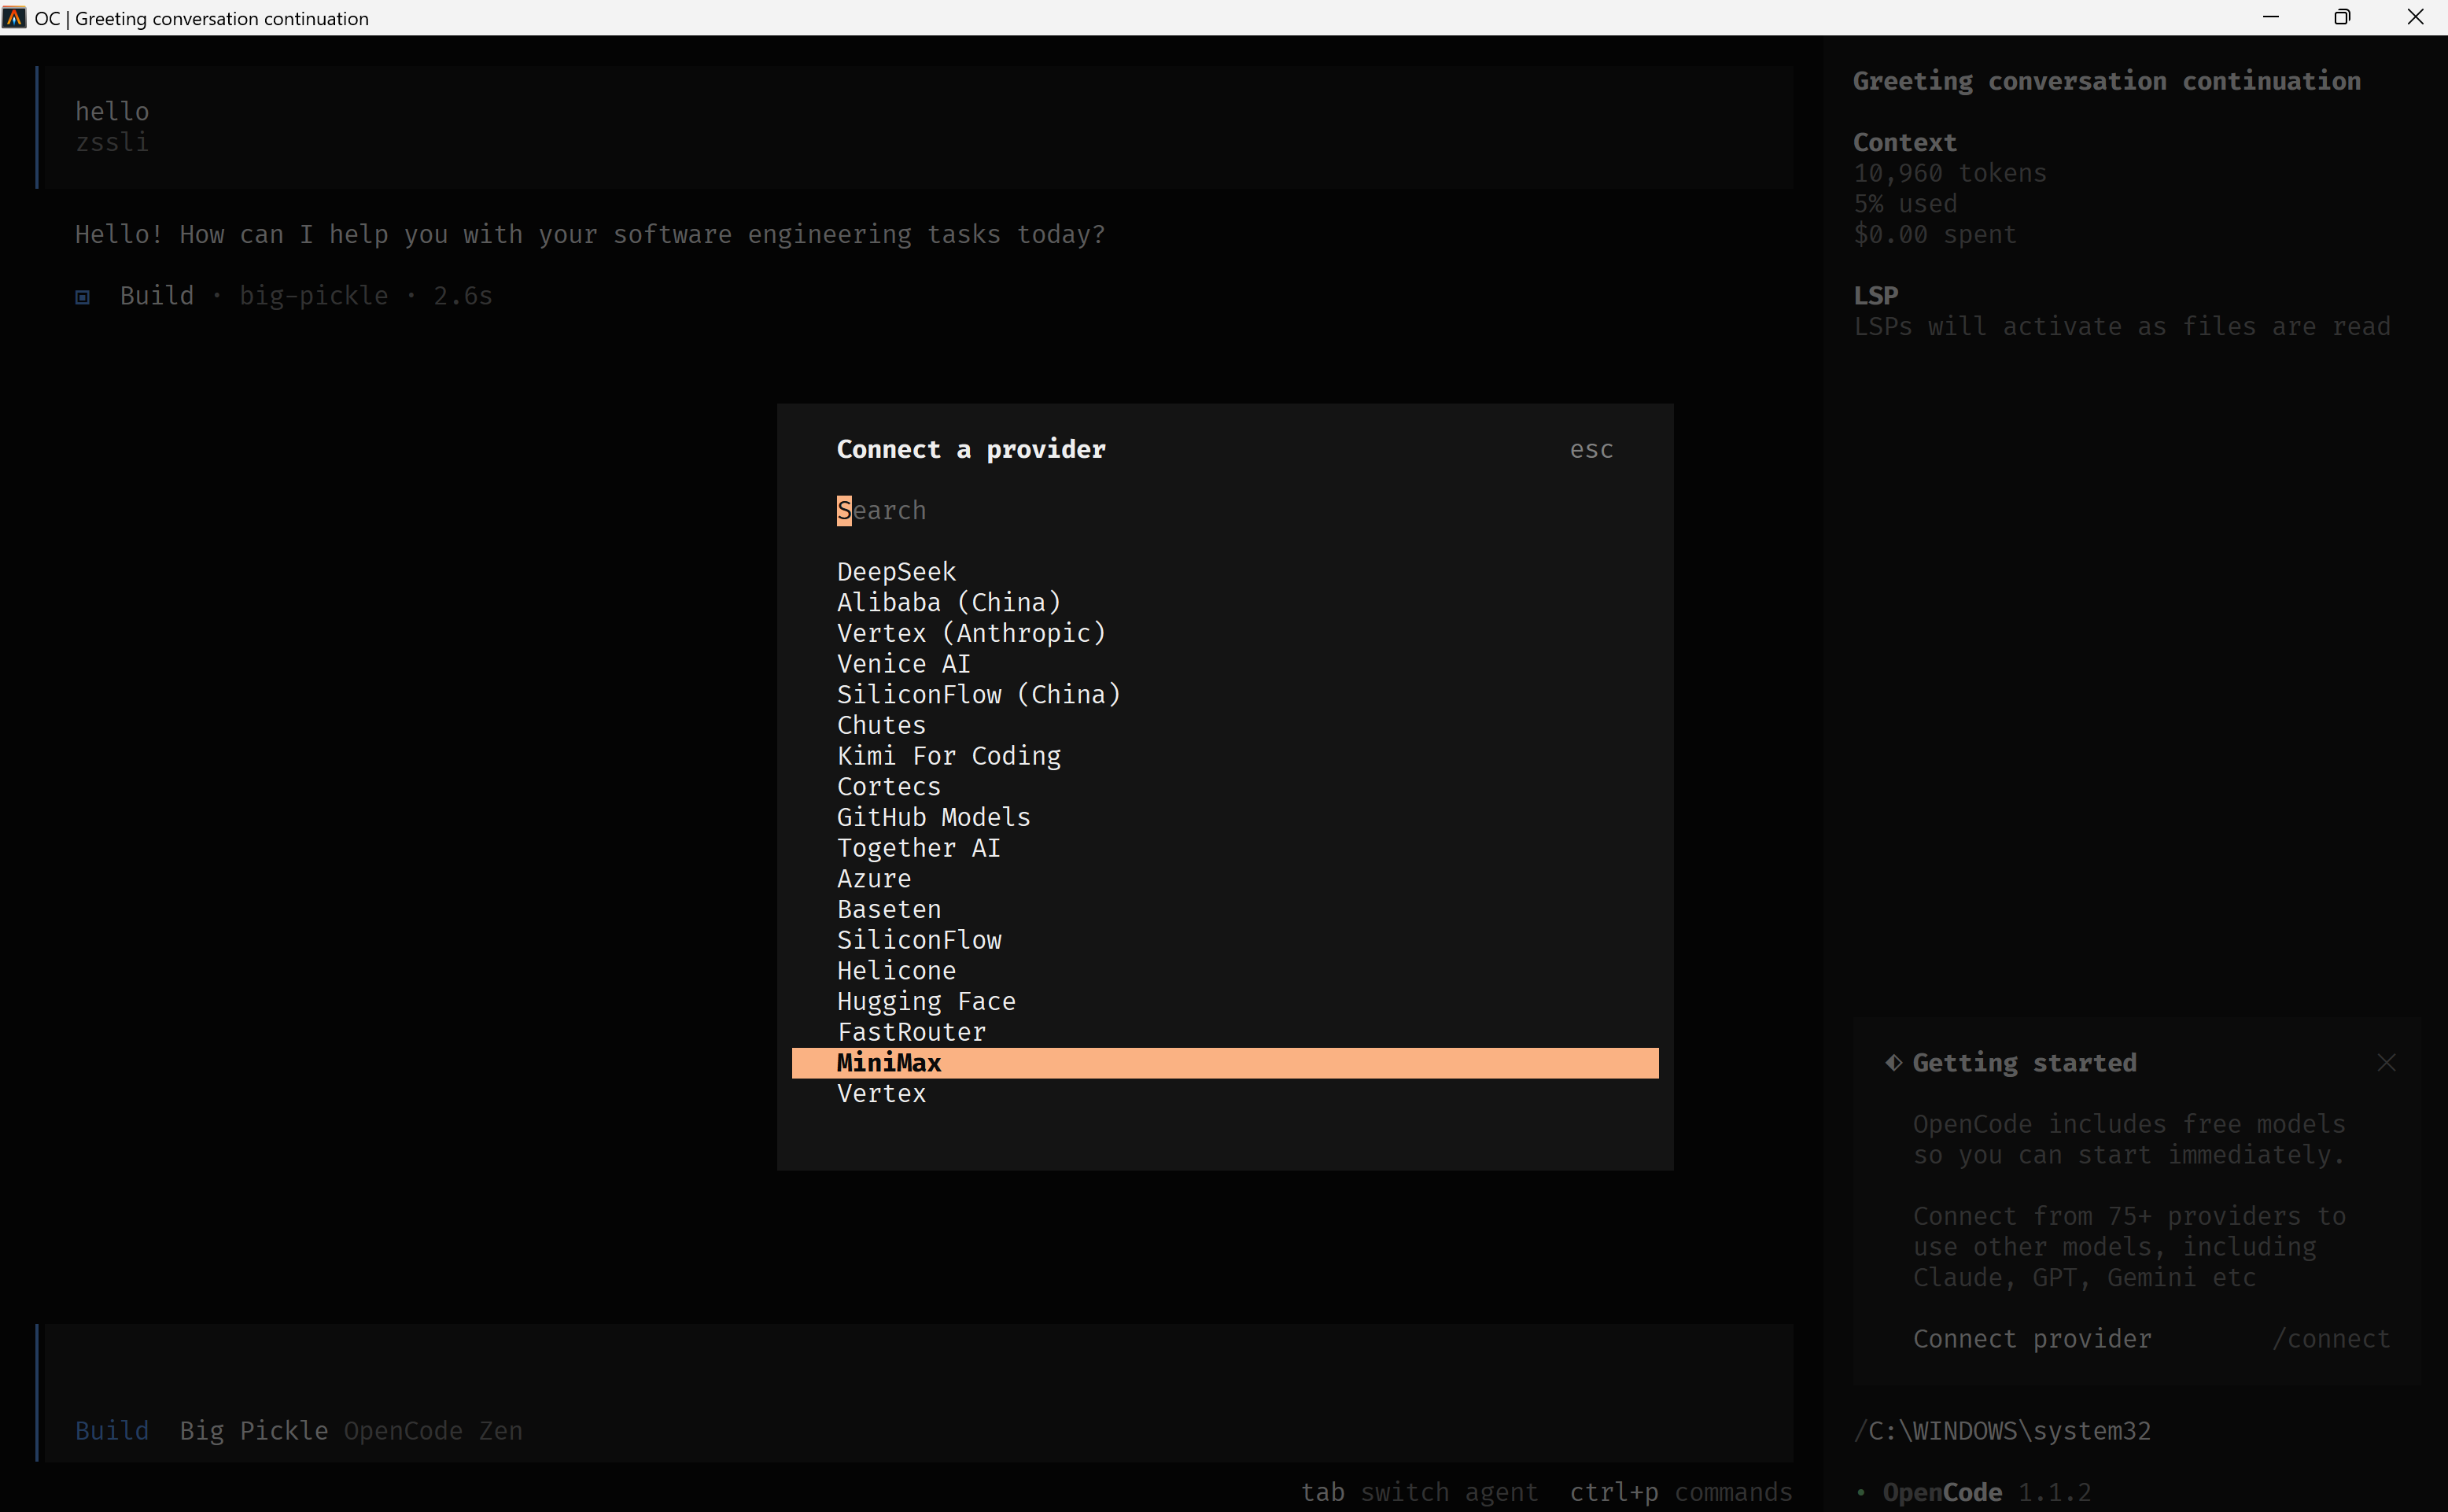Screen dimensions: 2448x1512
Task: Click the OC application icon in the title bar
Action: (14, 17)
